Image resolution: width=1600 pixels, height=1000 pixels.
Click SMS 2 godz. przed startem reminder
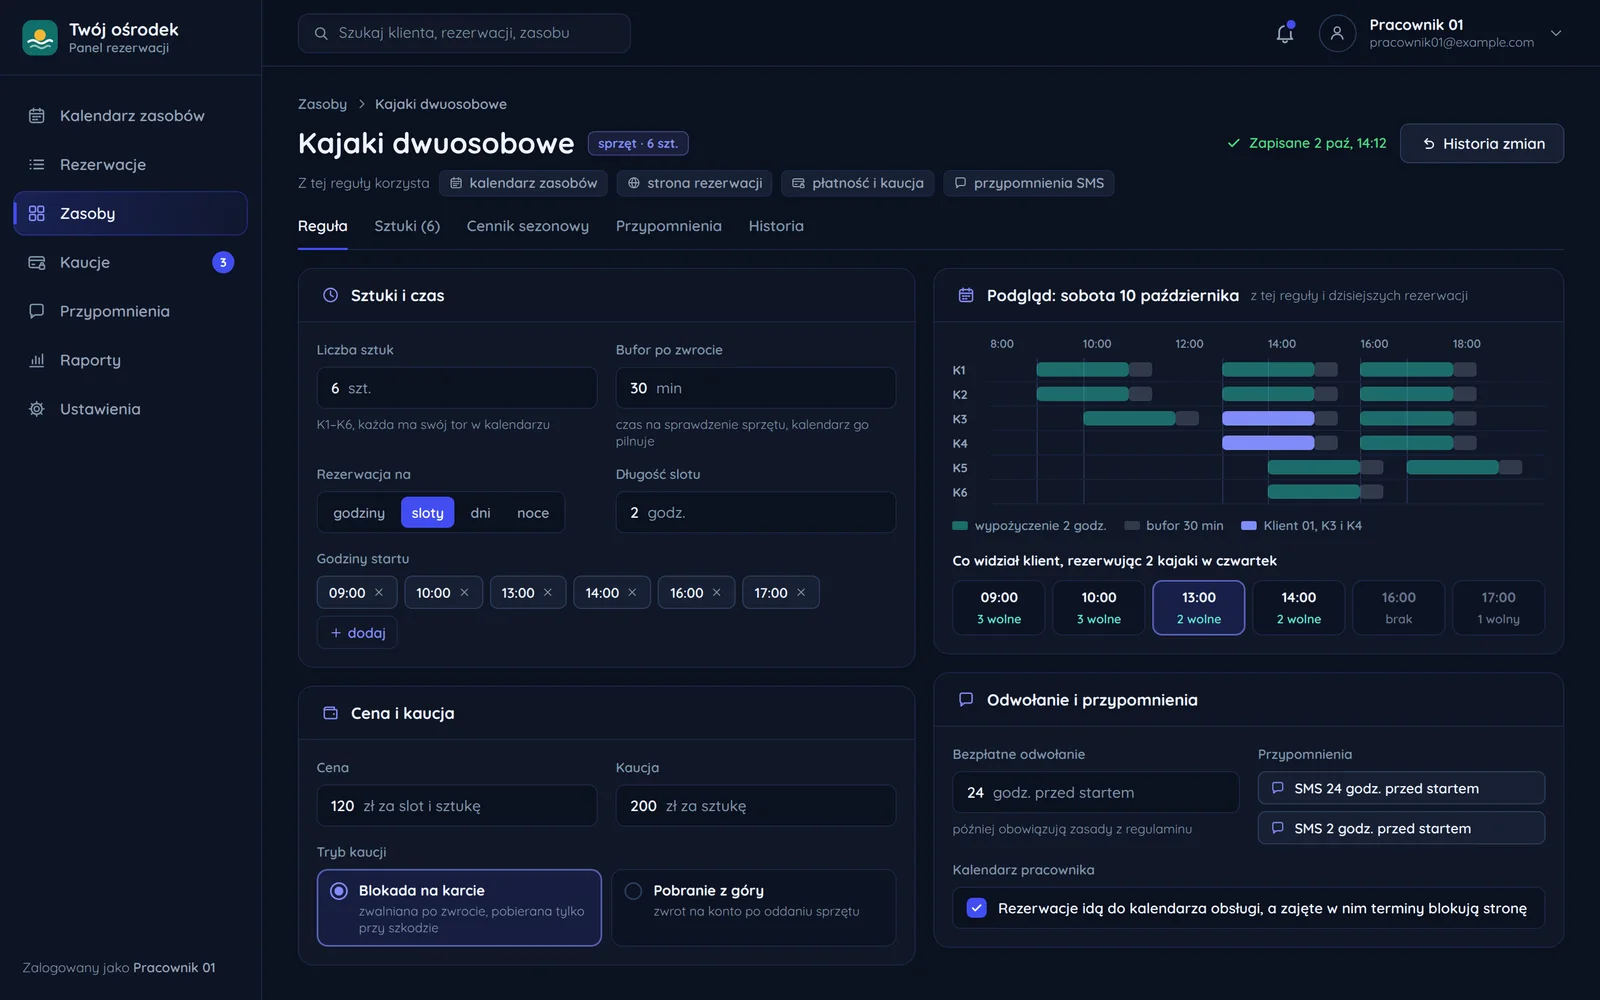coord(1401,828)
